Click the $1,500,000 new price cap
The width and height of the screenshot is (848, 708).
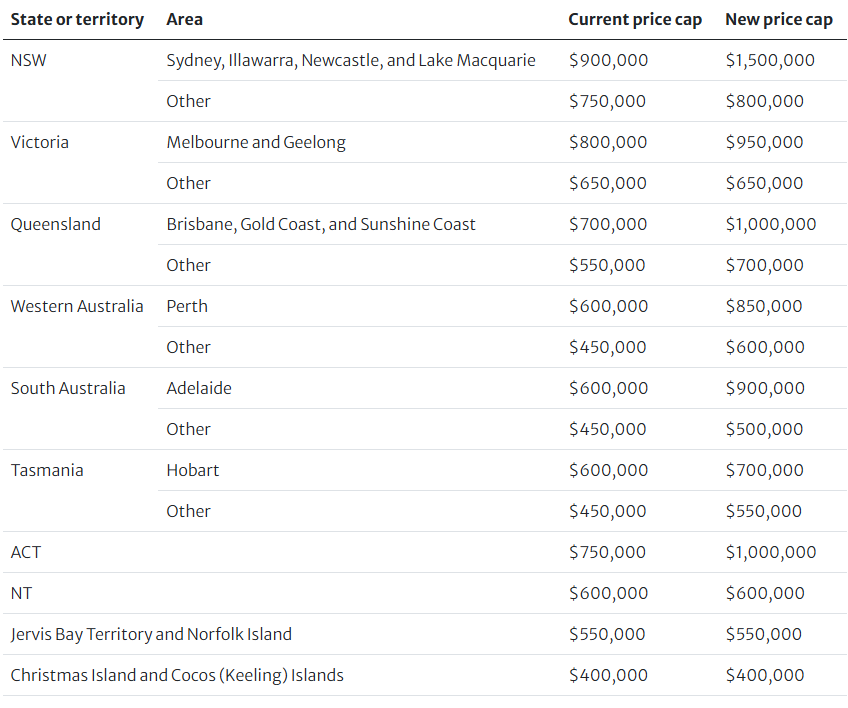tap(770, 60)
